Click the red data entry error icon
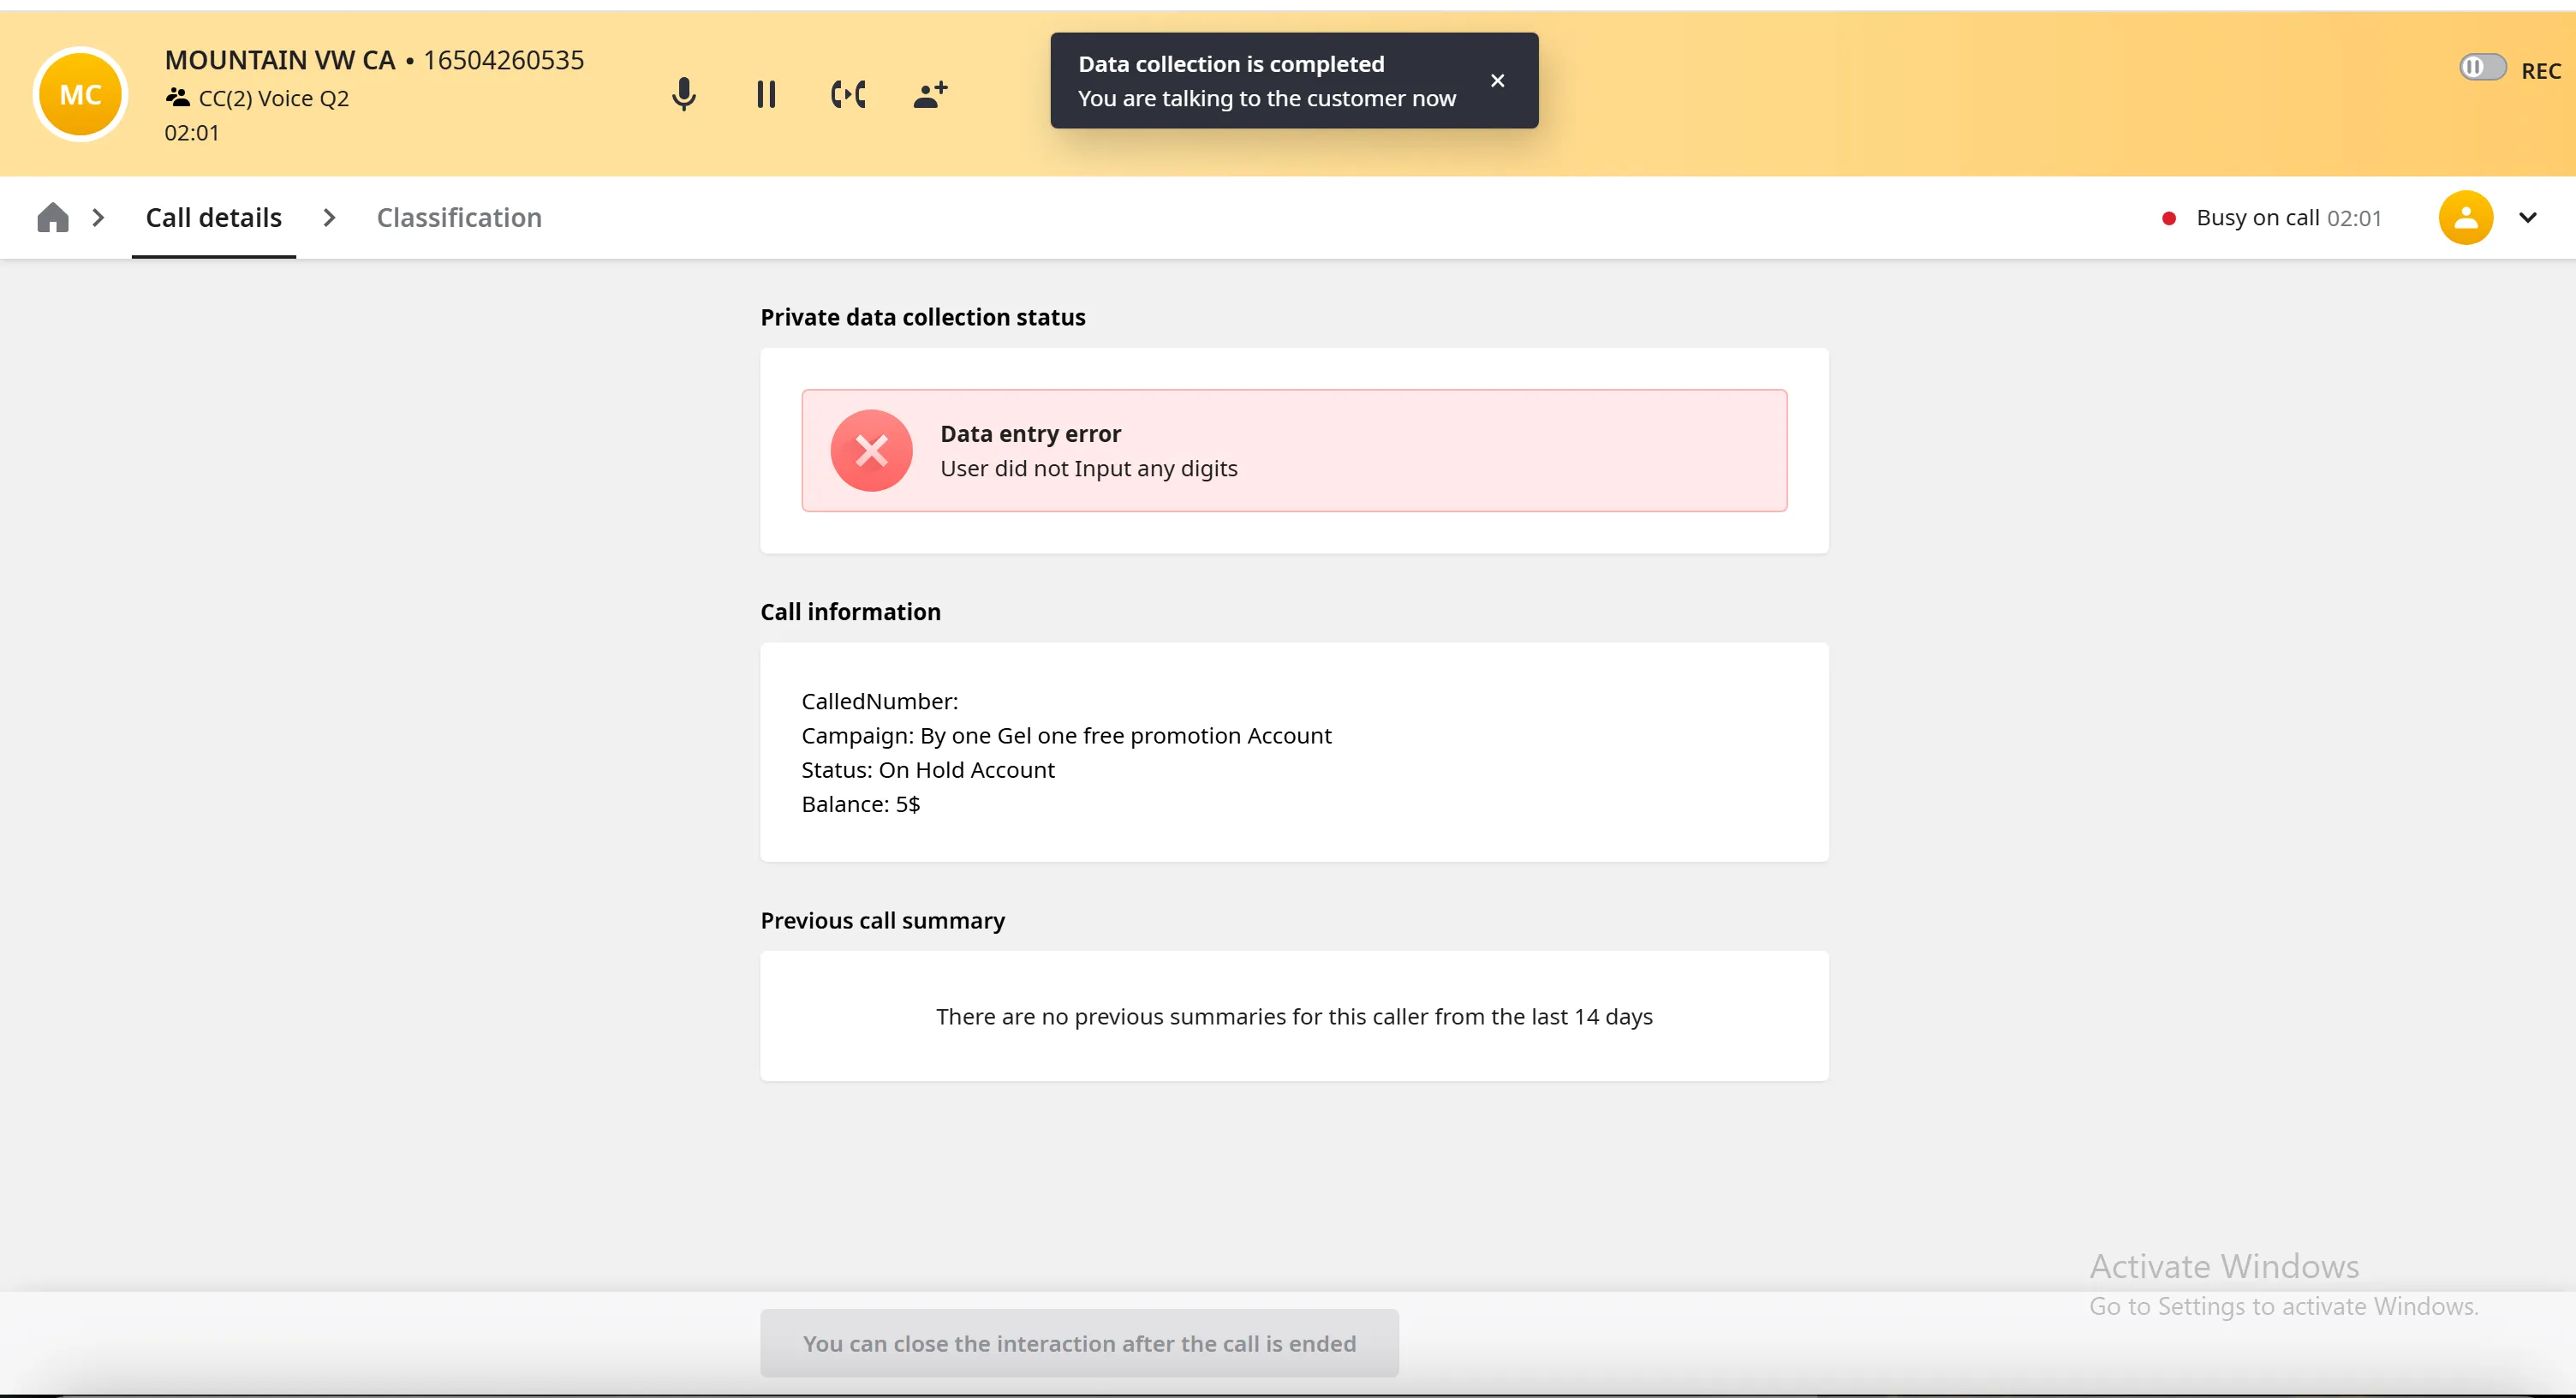The image size is (2576, 1398). click(871, 451)
